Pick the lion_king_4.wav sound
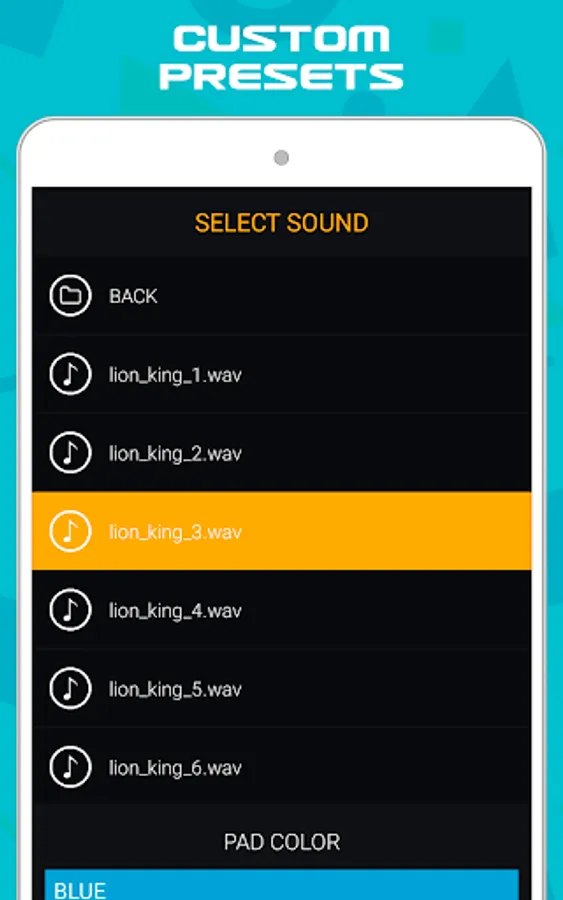The image size is (563, 900). 281,610
